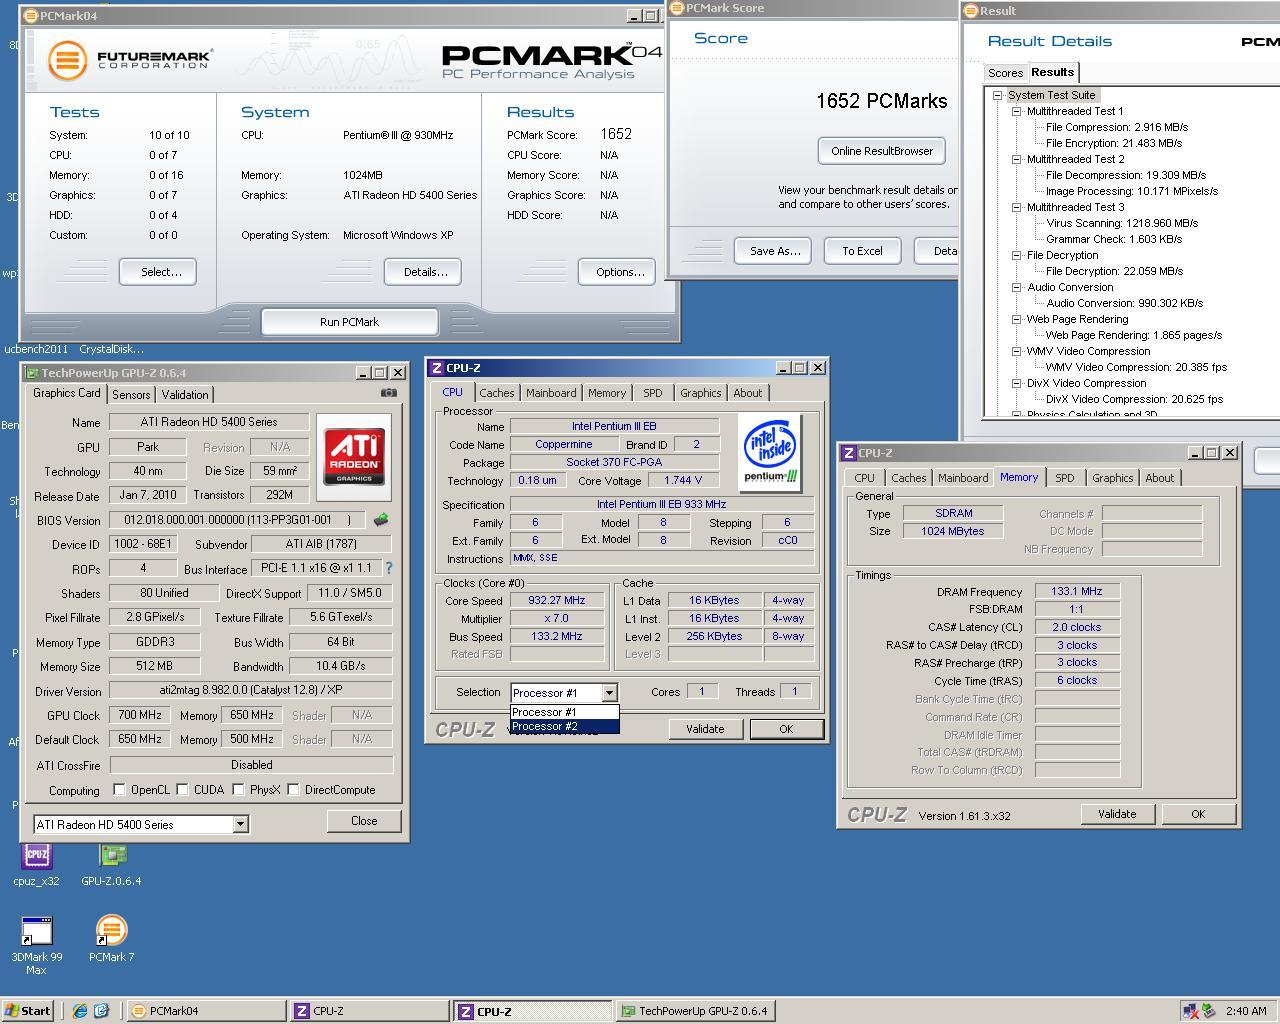Open the Graphics tab in the CPU-Z memory window
The image size is (1280, 1024).
click(1112, 478)
